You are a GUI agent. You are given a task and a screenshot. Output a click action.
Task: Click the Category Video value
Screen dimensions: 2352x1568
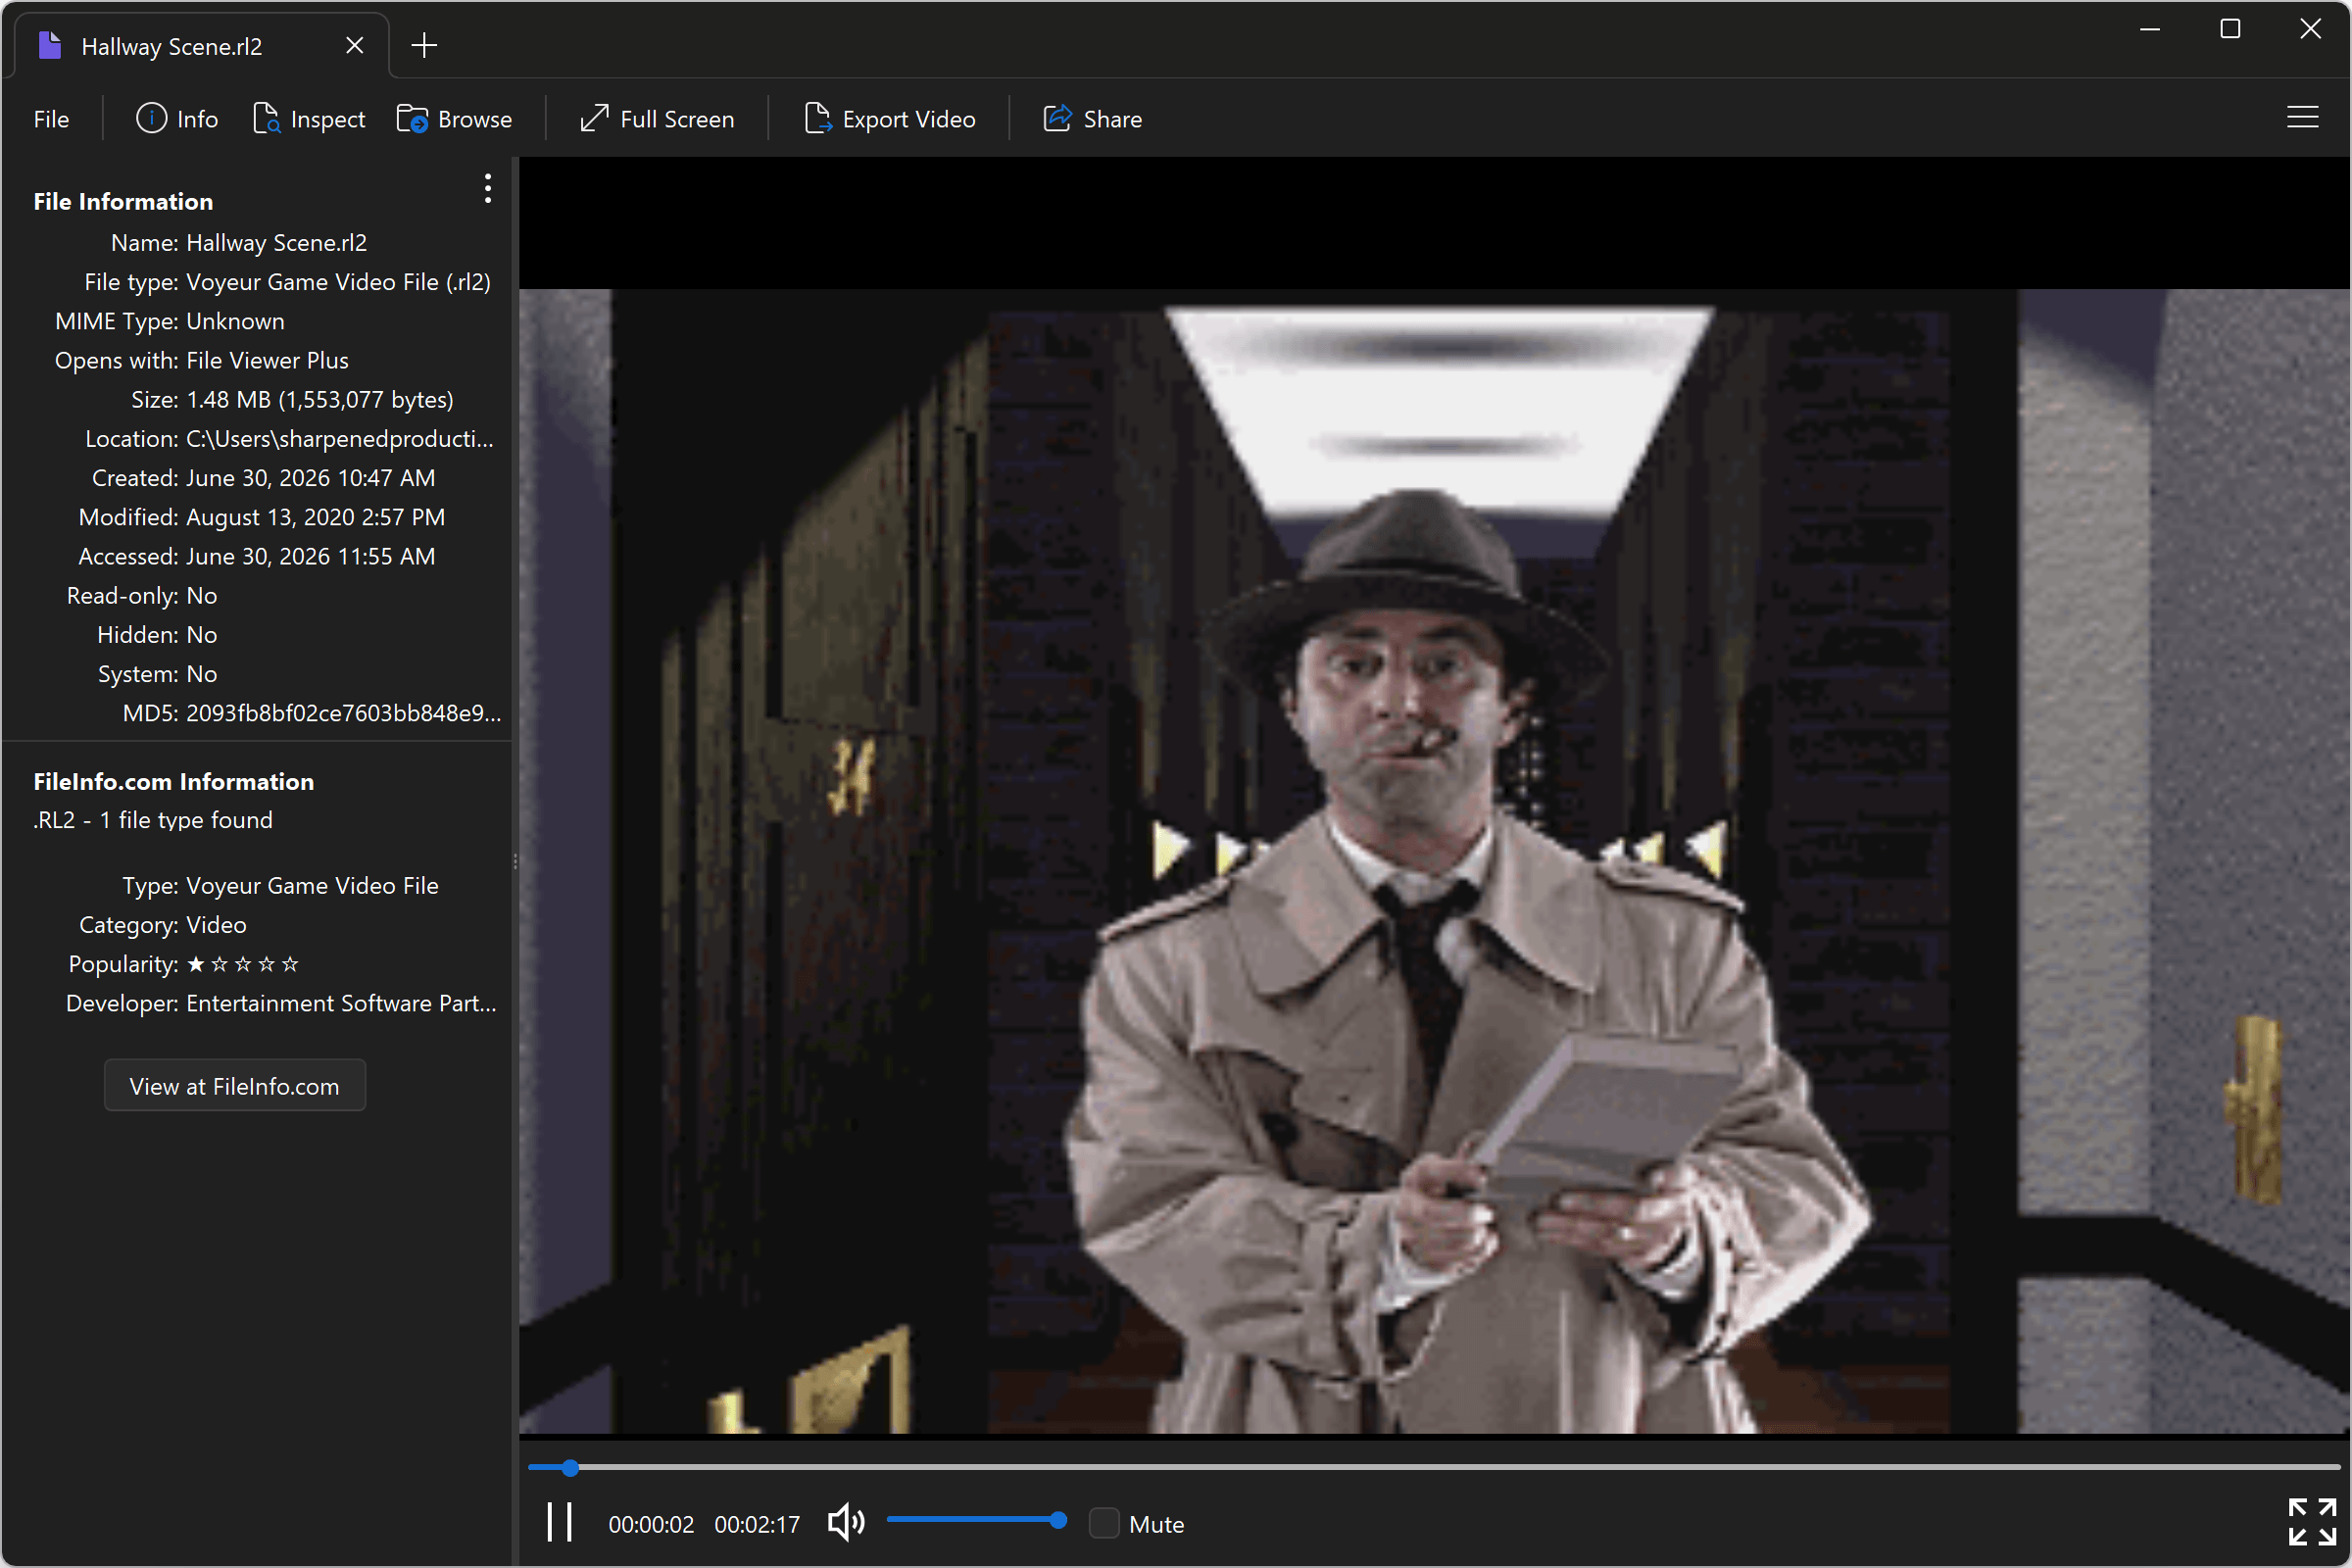click(216, 925)
